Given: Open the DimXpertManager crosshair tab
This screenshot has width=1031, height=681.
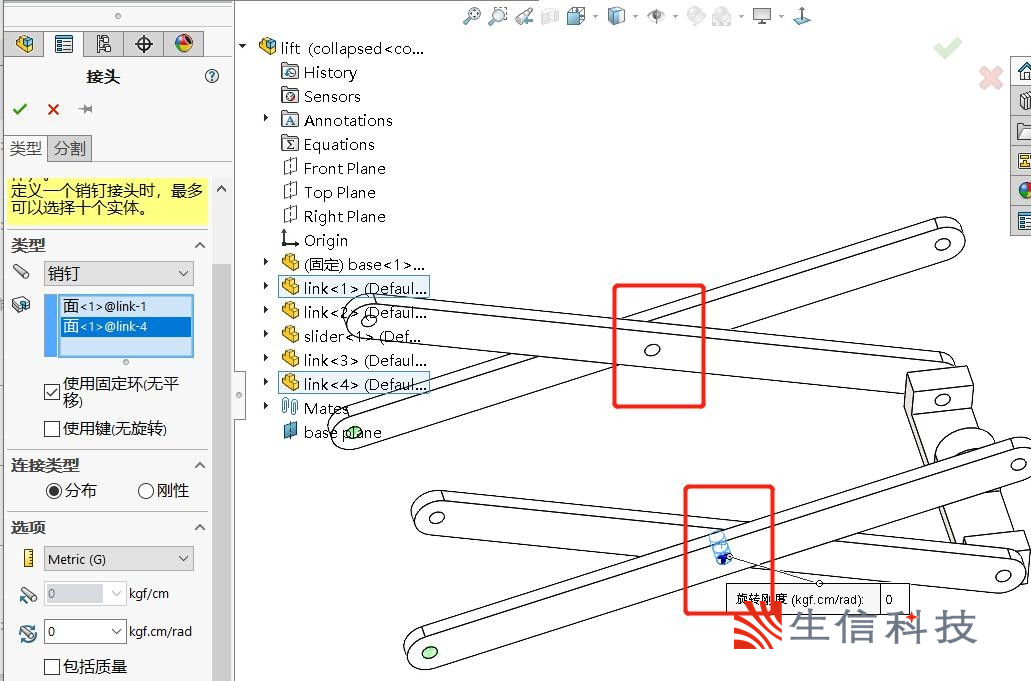Looking at the screenshot, I should [x=143, y=44].
